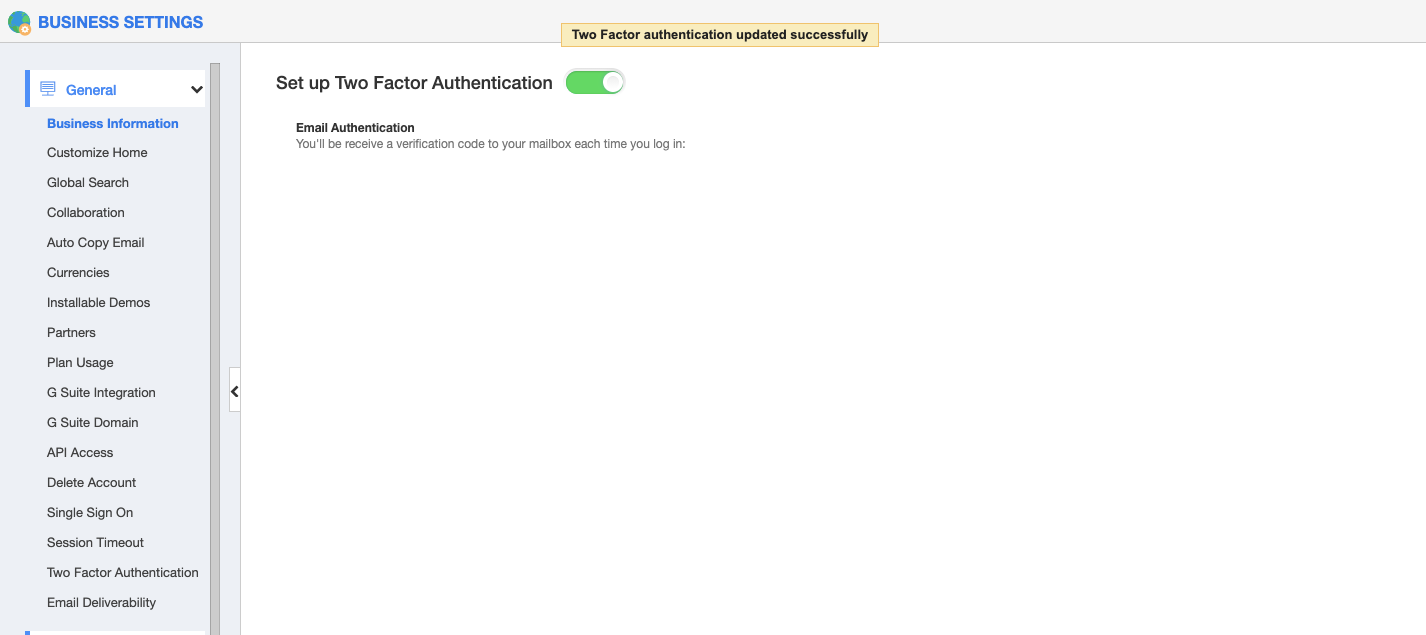Image resolution: width=1426 pixels, height=635 pixels.
Task: Open G Suite Integration settings
Action: point(101,392)
